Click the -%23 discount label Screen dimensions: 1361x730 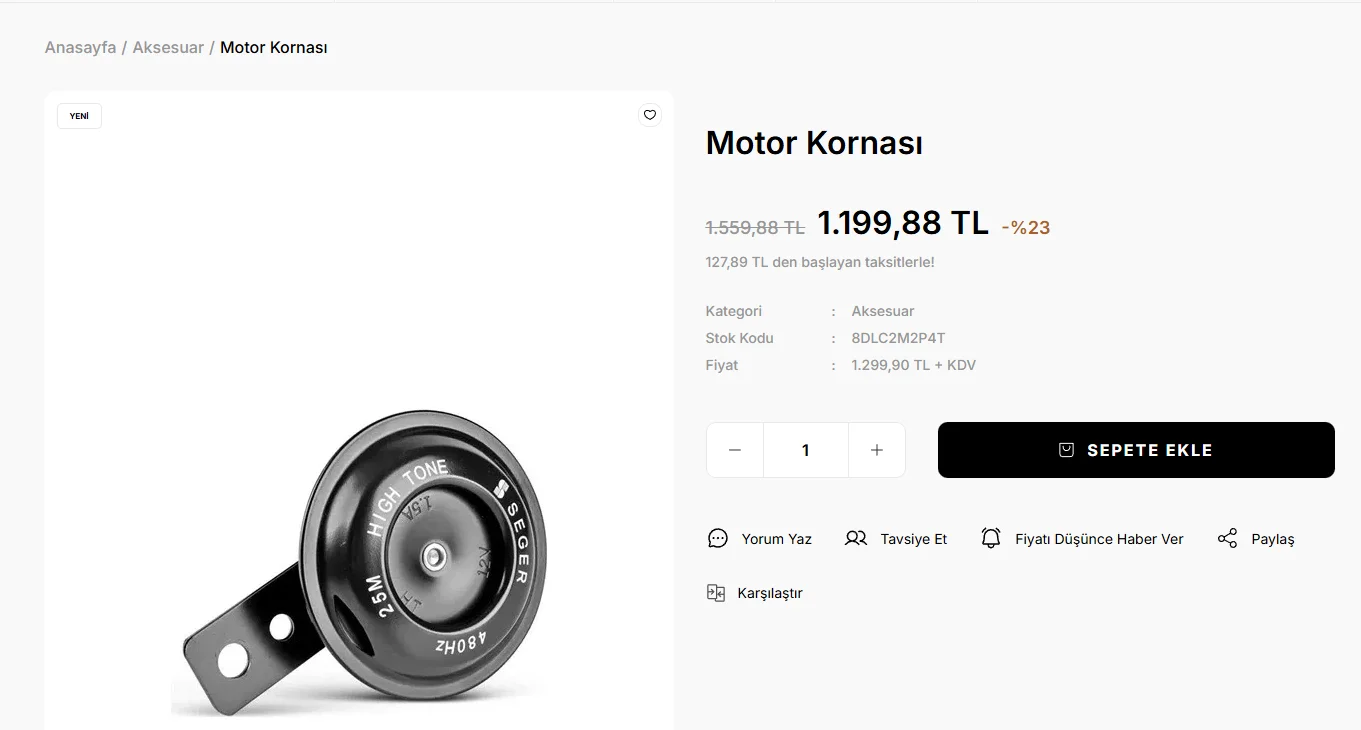pyautogui.click(x=1026, y=227)
